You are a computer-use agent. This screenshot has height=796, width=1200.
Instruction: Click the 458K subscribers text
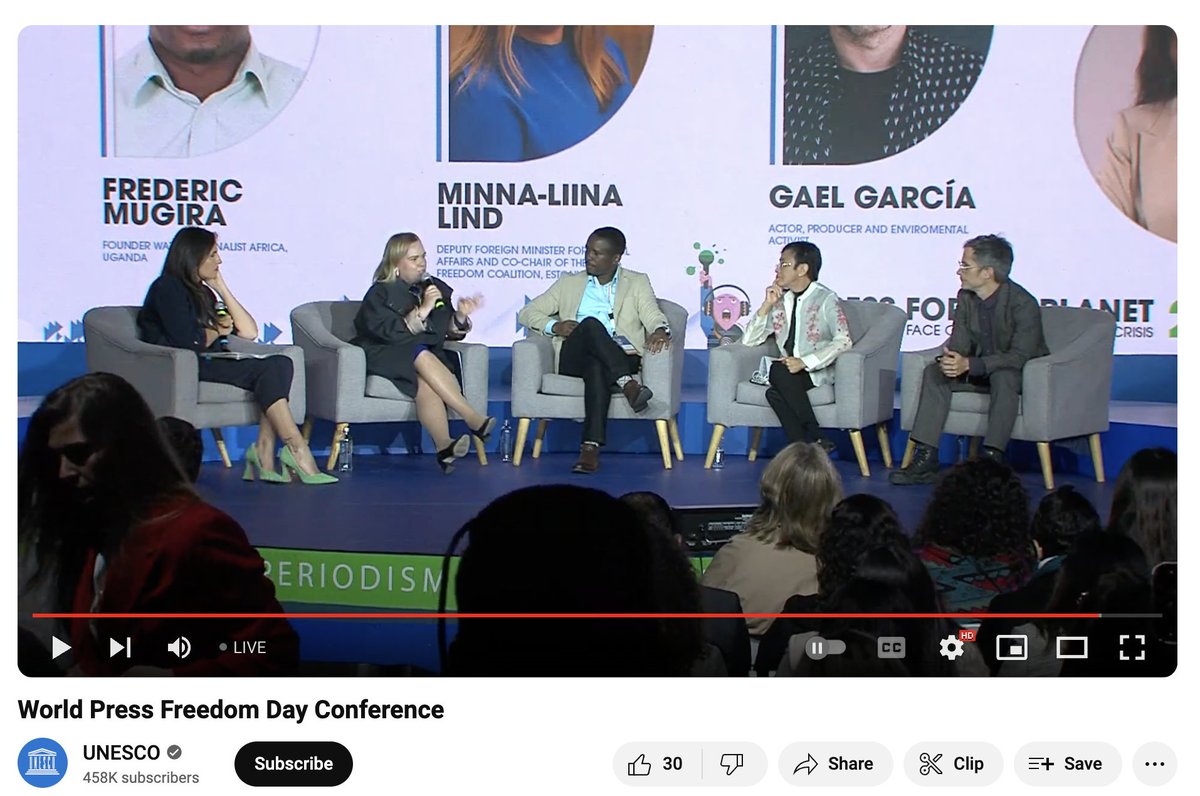[141, 778]
